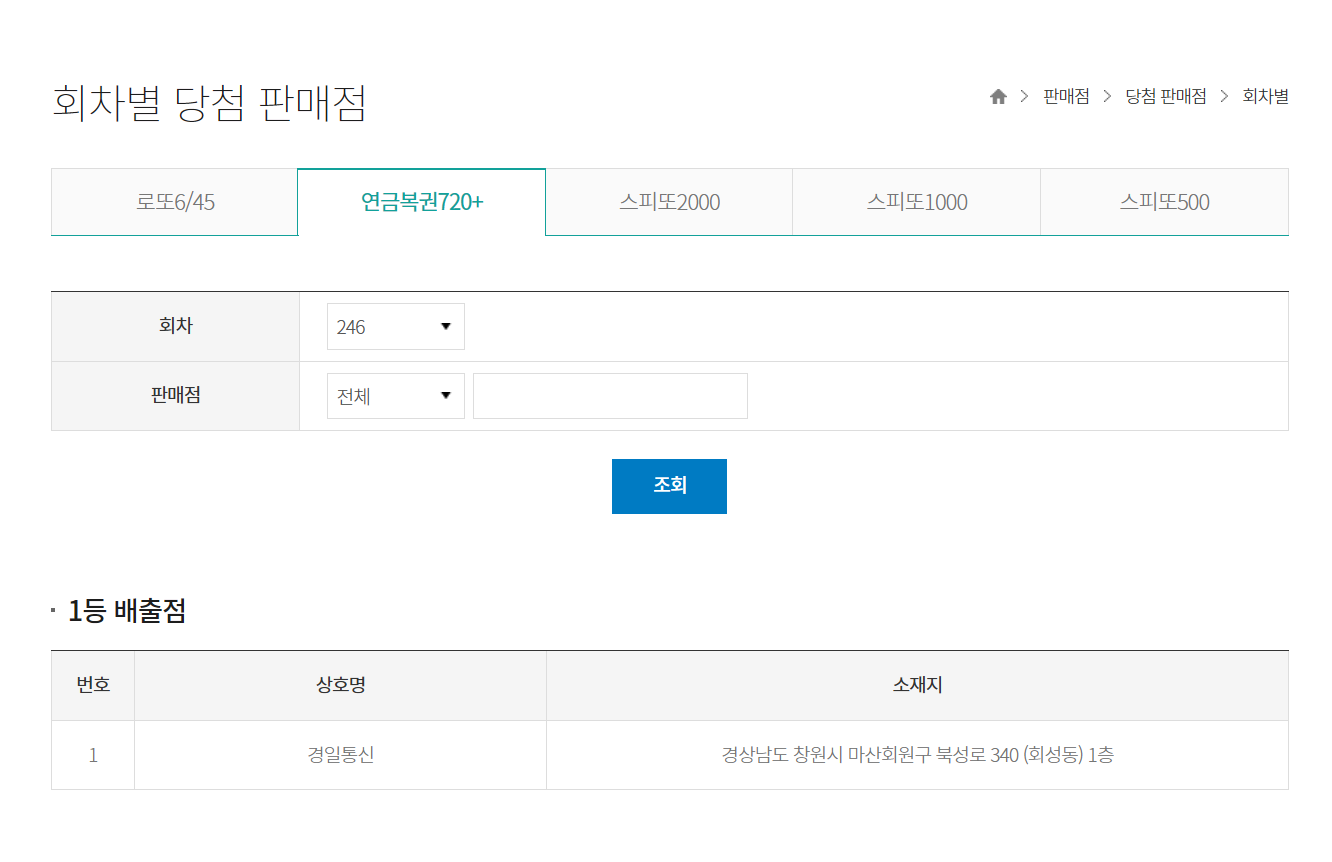The height and width of the screenshot is (862, 1332).
Task: Select address 경상남도 창원시 마산회원구 북성로 340
Action: pyautogui.click(x=918, y=755)
